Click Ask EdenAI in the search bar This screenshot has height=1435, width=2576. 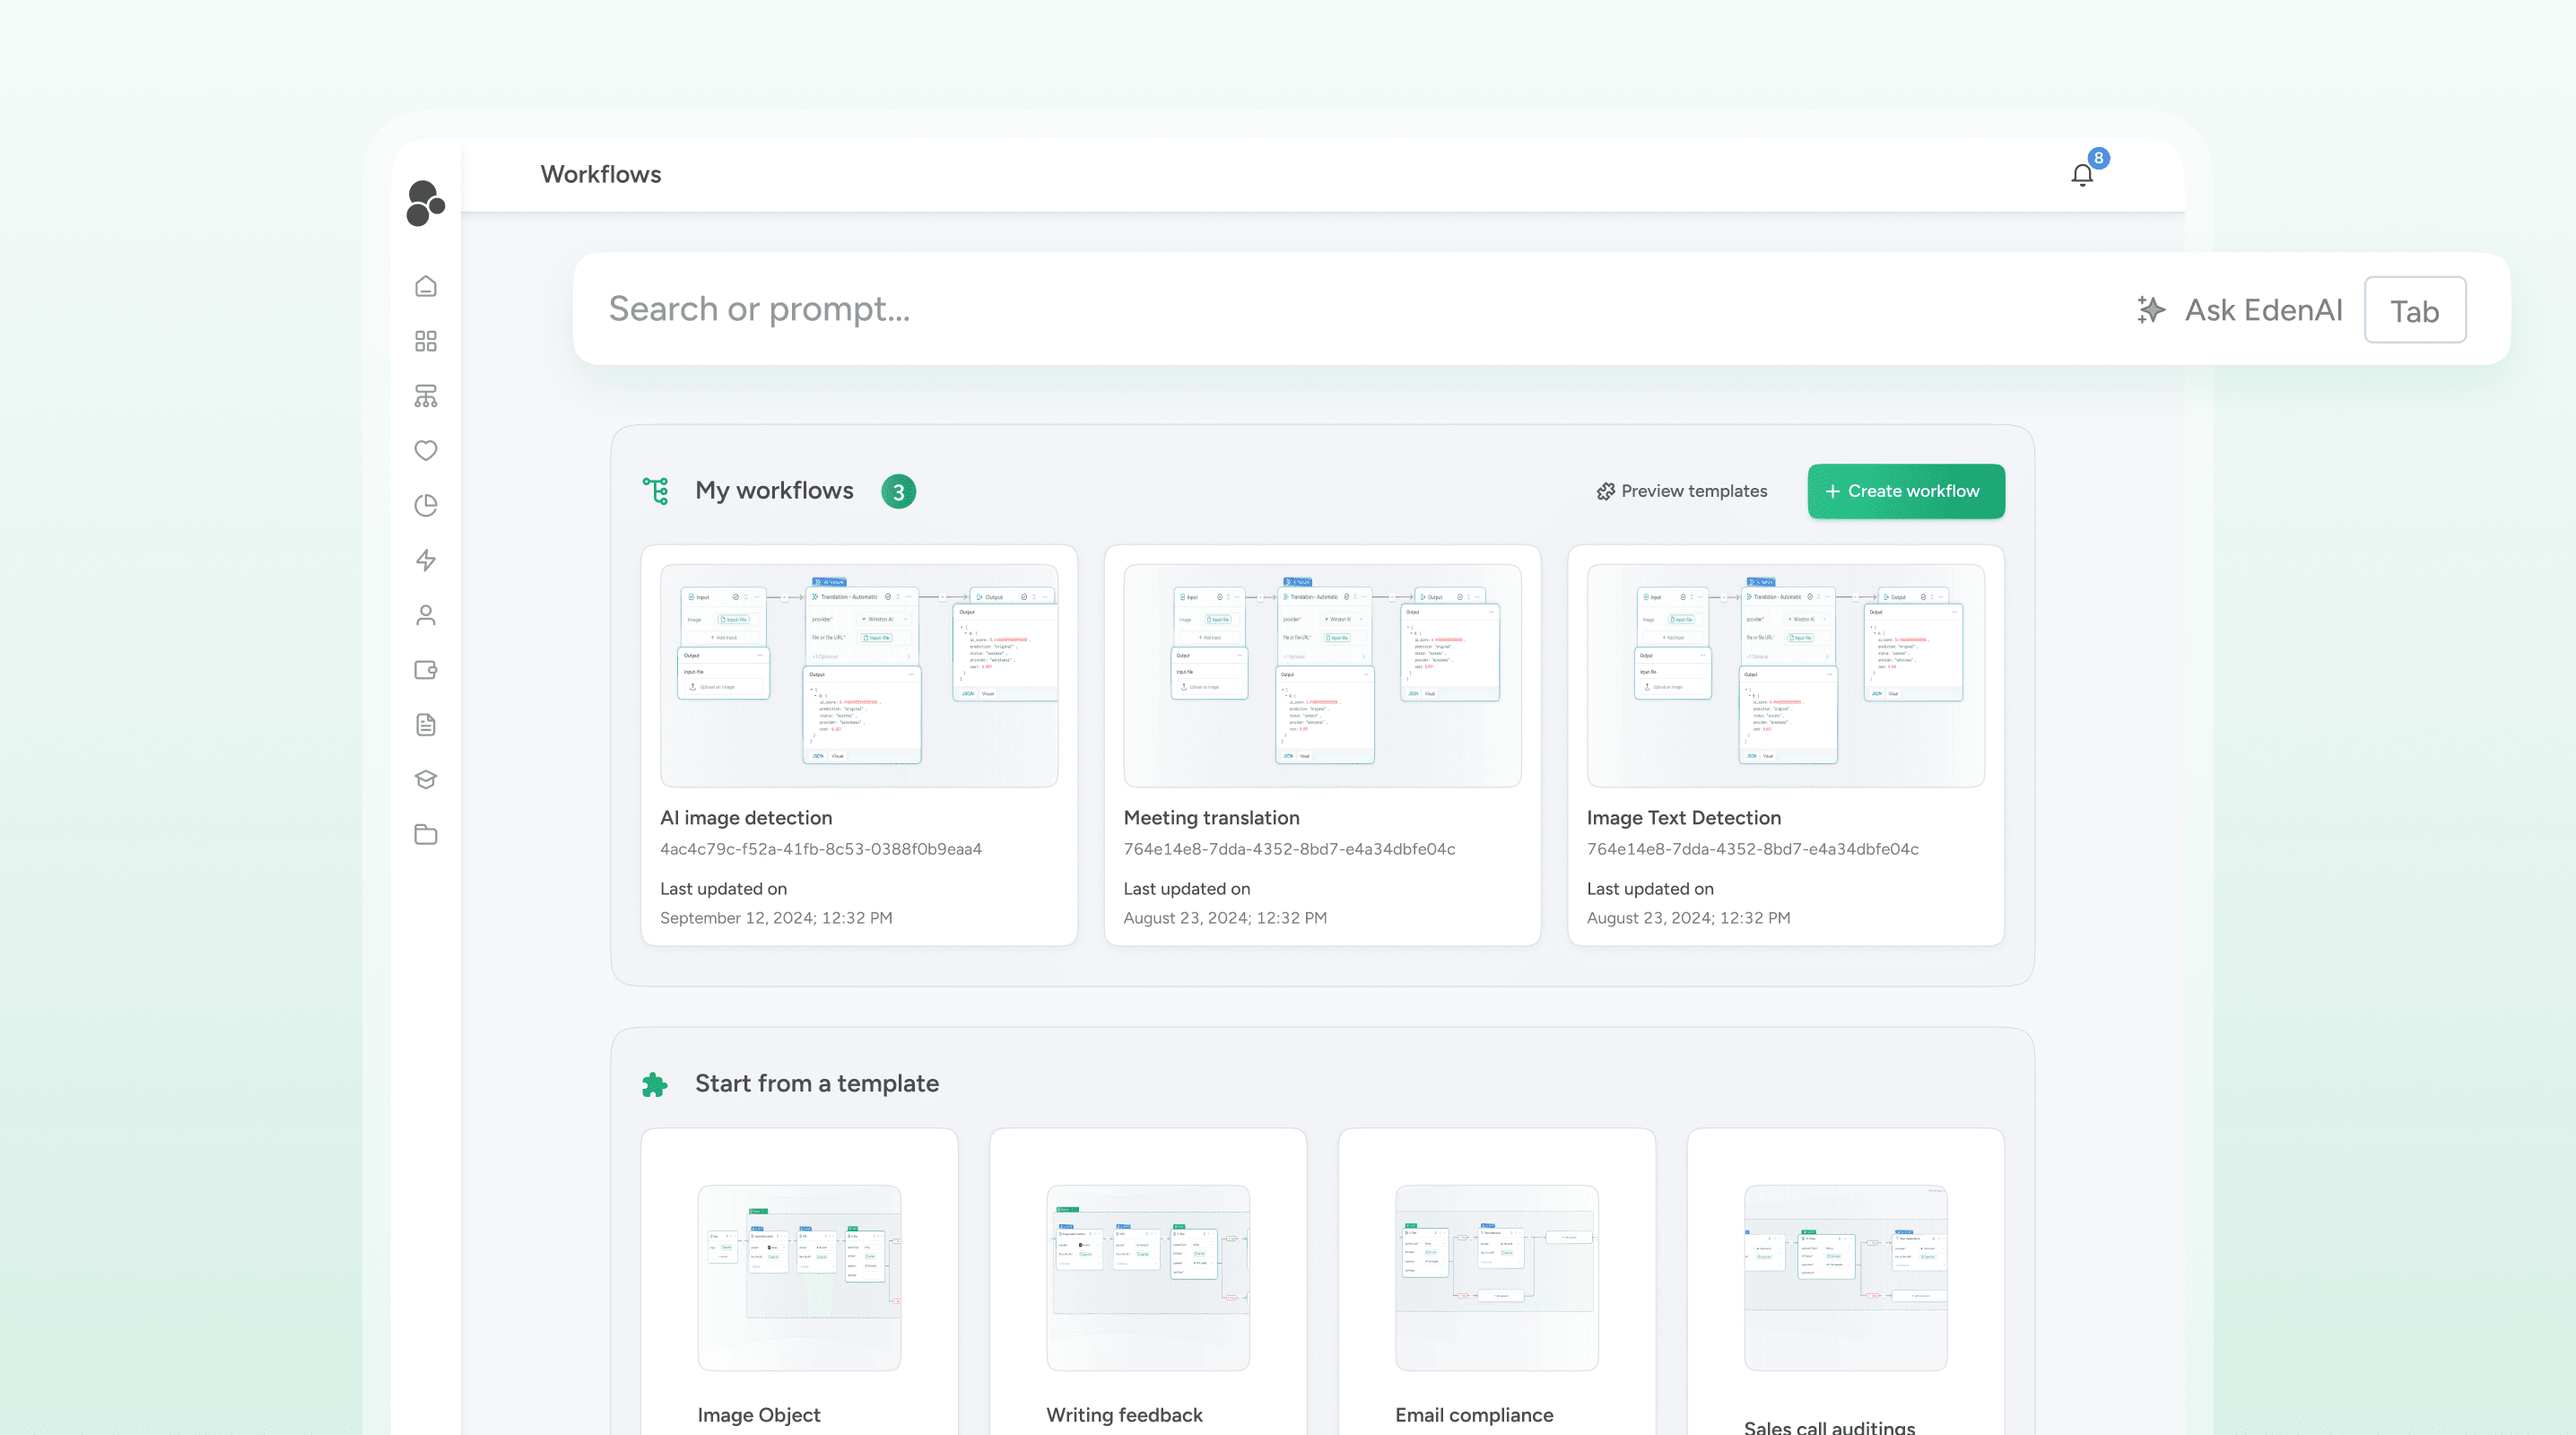(x=2240, y=310)
